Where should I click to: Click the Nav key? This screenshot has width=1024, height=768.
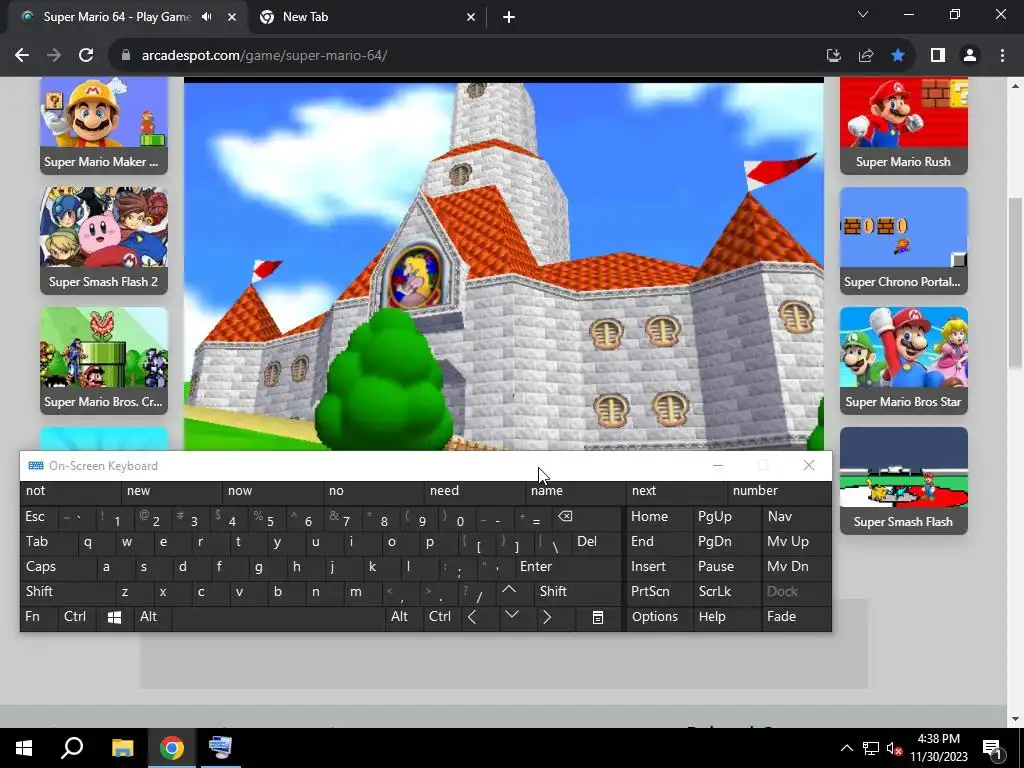(x=795, y=517)
